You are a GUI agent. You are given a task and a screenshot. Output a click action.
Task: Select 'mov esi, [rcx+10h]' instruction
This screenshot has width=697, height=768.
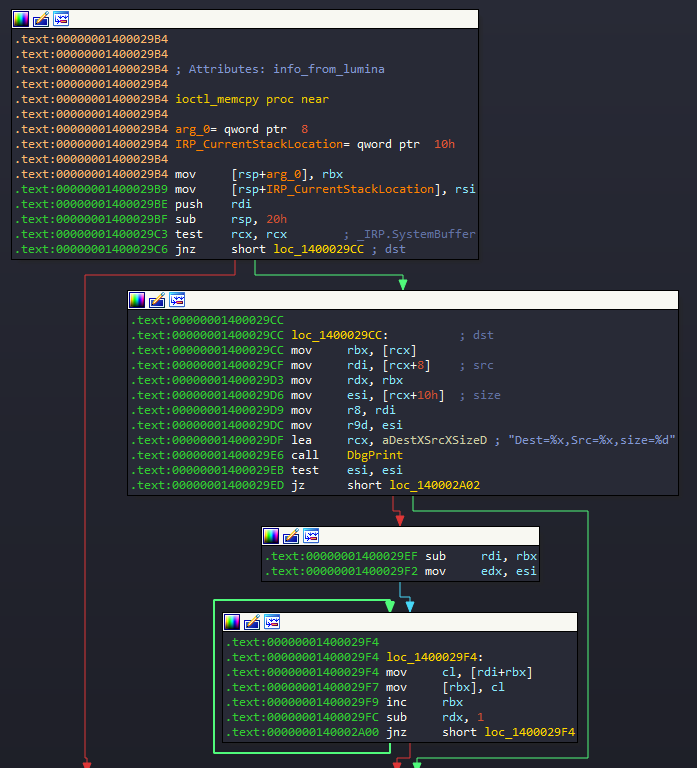point(367,395)
